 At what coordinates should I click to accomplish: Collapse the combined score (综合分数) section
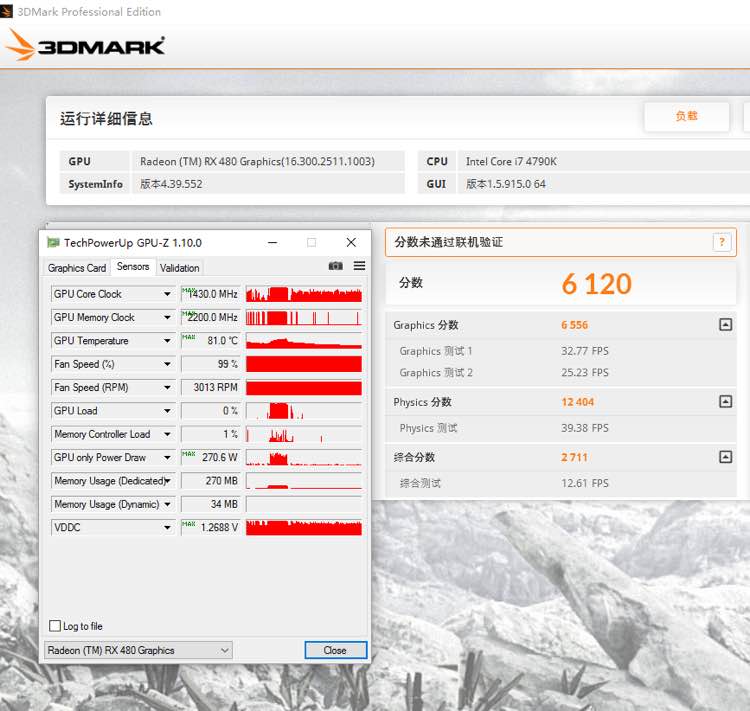tap(725, 457)
